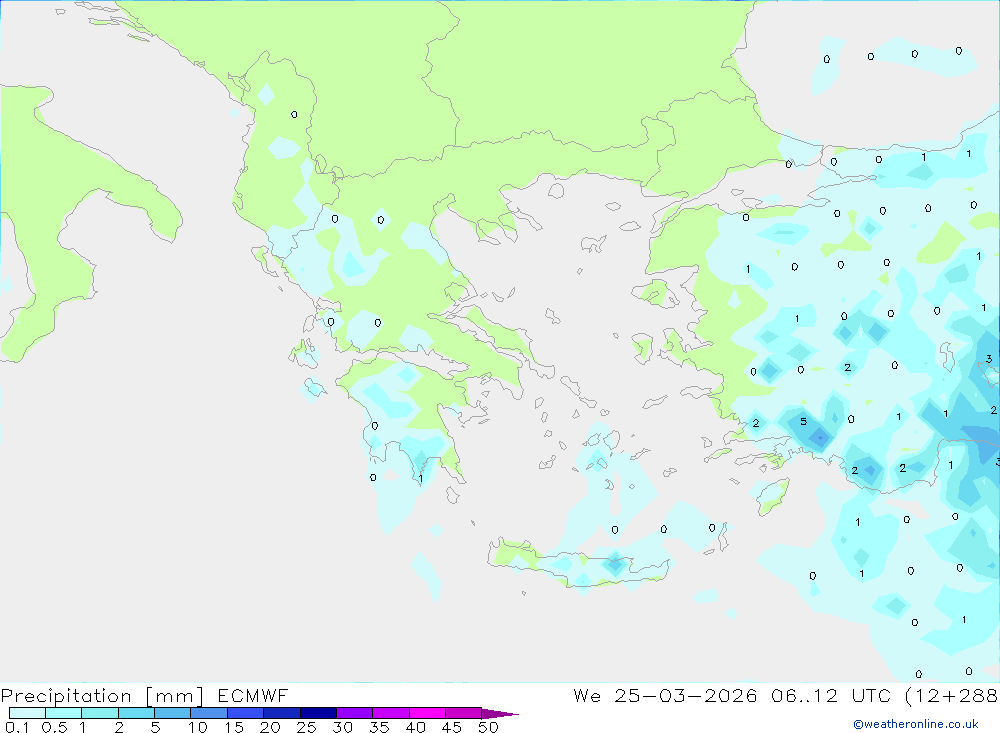Click the "50" legend scale label
Viewport: 1000px width, 733px height.
click(x=488, y=727)
